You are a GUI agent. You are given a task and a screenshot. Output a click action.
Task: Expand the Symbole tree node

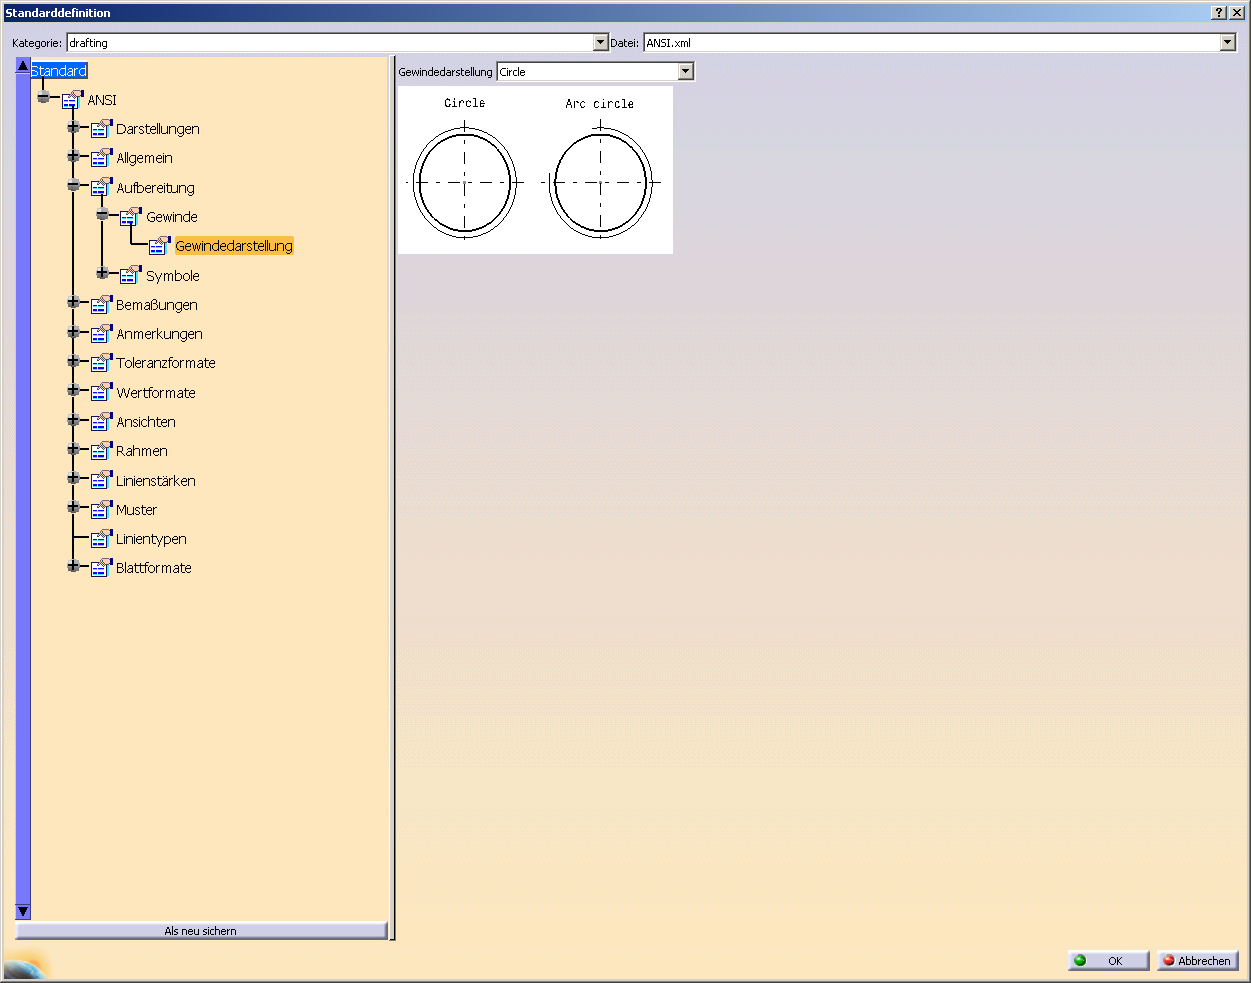point(102,273)
